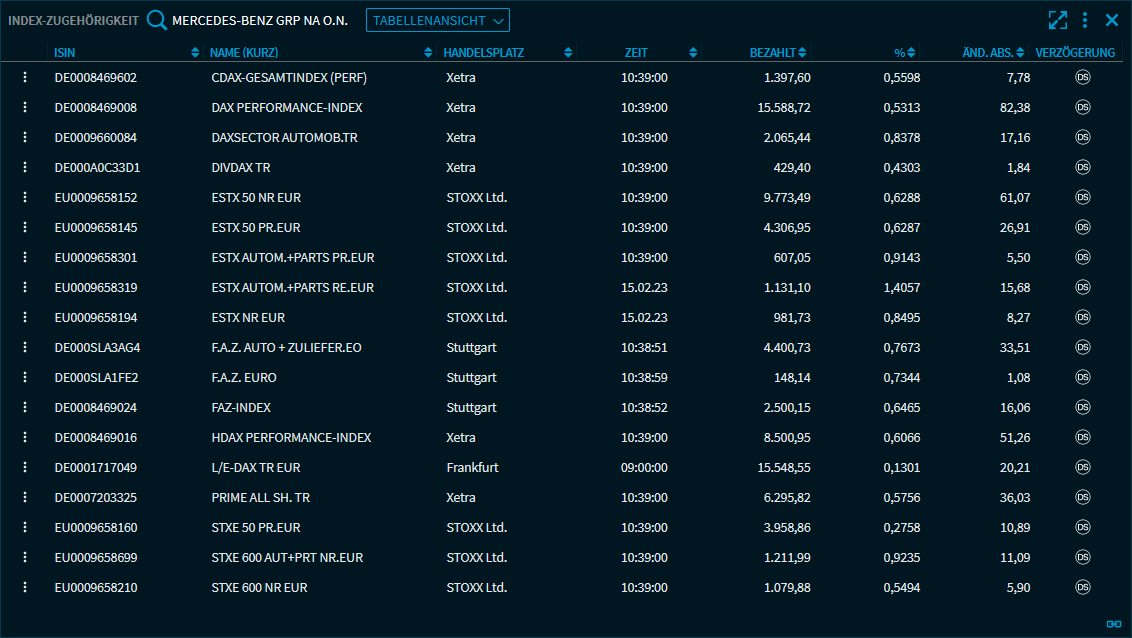Click delay icon for L/E-DAX TR EUR row
This screenshot has width=1132, height=638.
pos(1082,467)
